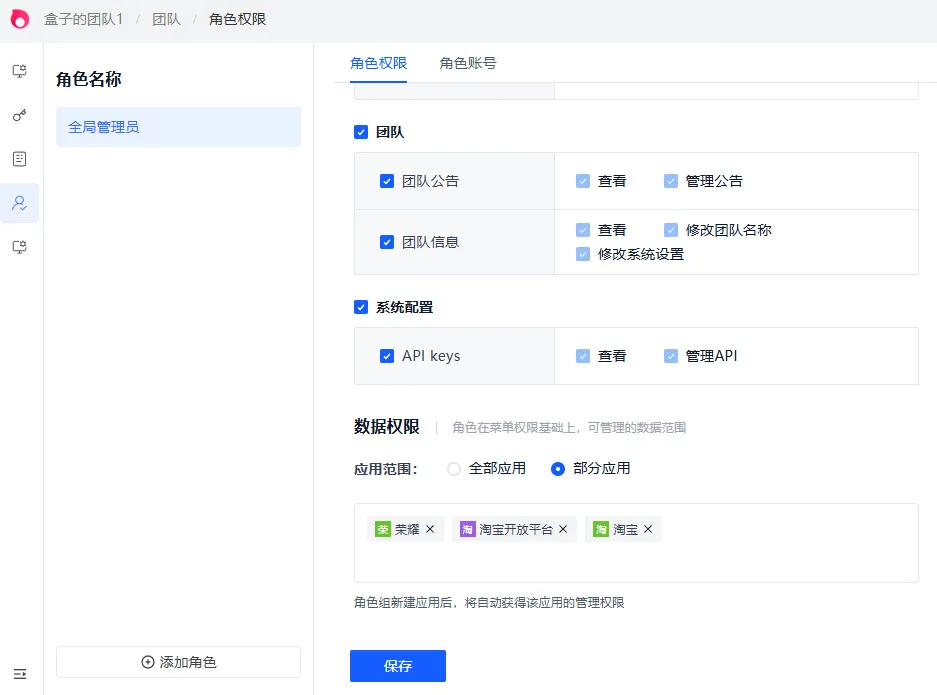Click the topmost monitor settings sidebar icon
This screenshot has height=695, width=937.
point(19,72)
